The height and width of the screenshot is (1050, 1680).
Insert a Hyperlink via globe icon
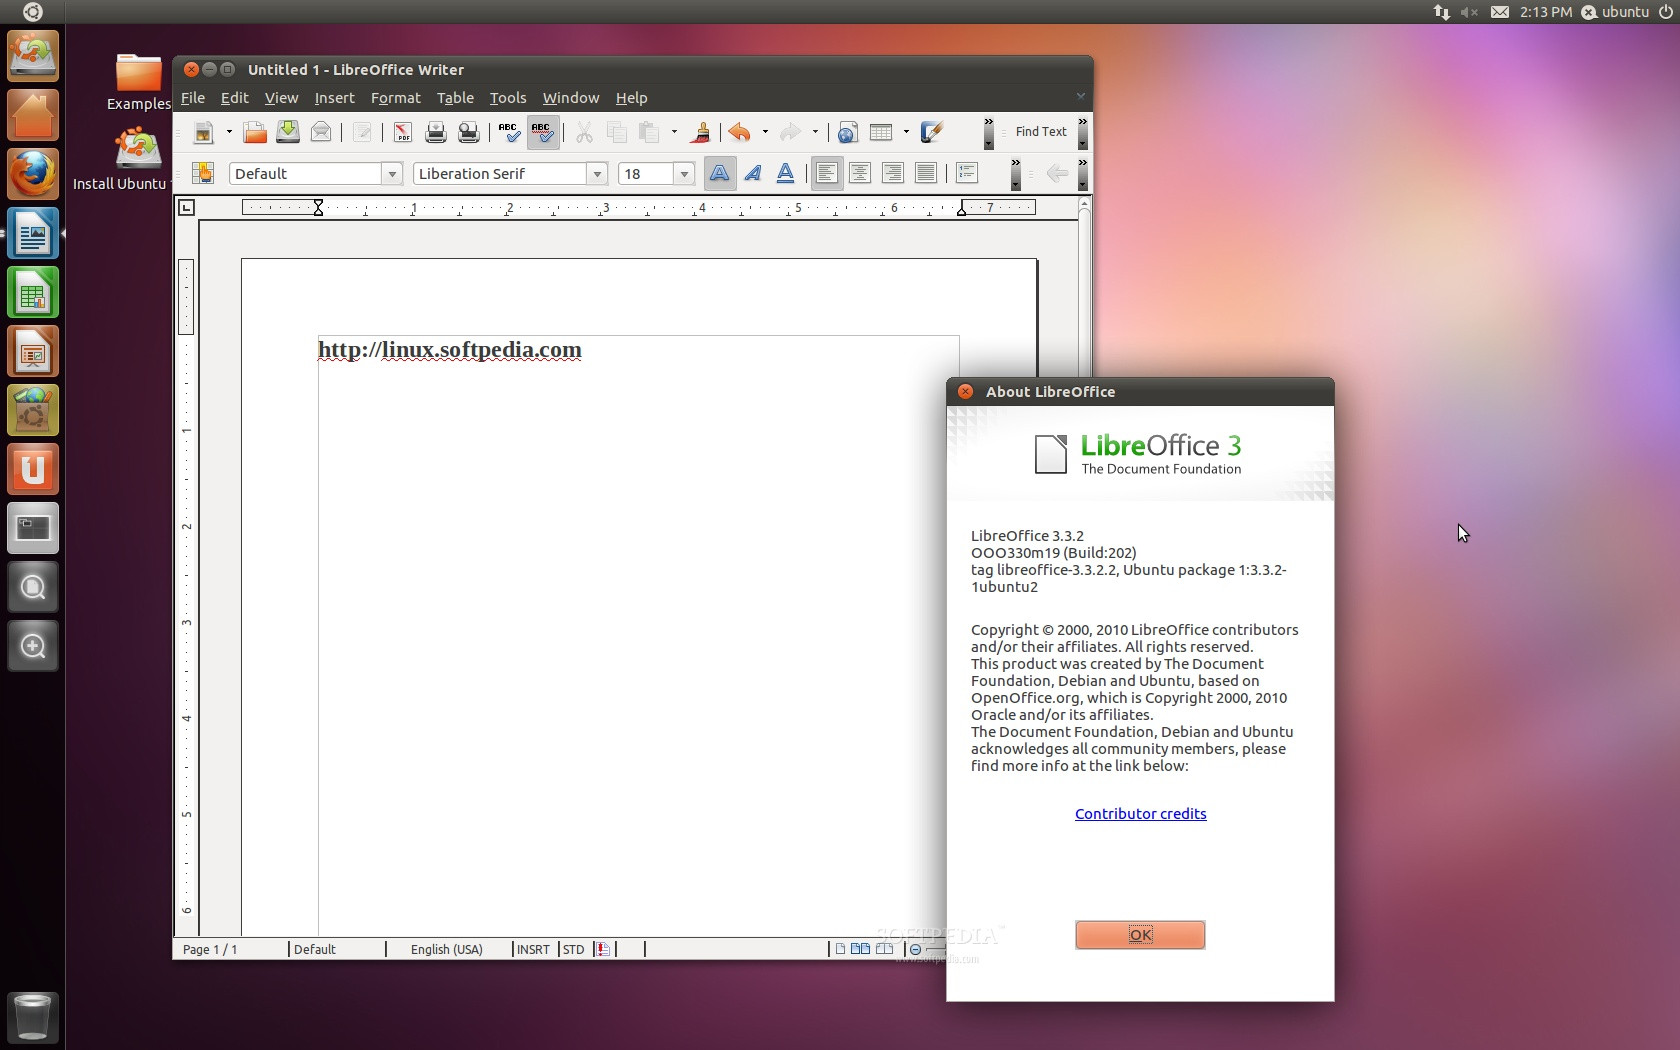pyautogui.click(x=848, y=132)
